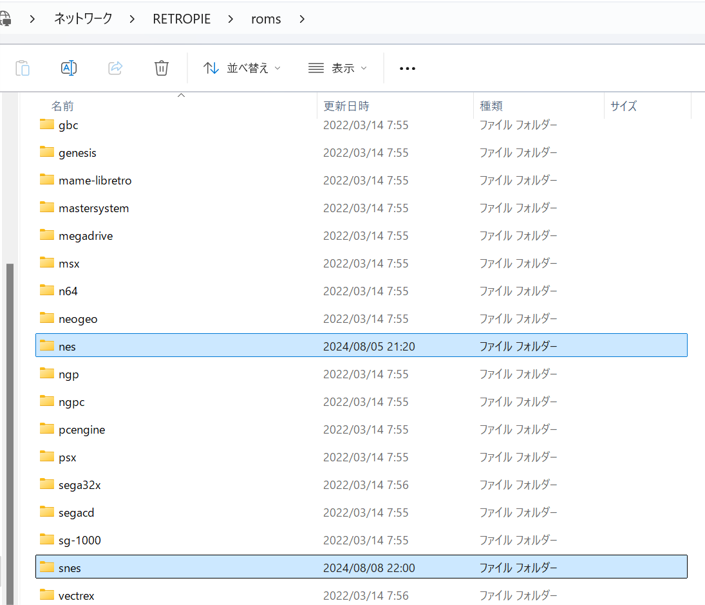Image resolution: width=705 pixels, height=605 pixels.
Task: Select the segacd folder icon
Action: tap(47, 512)
